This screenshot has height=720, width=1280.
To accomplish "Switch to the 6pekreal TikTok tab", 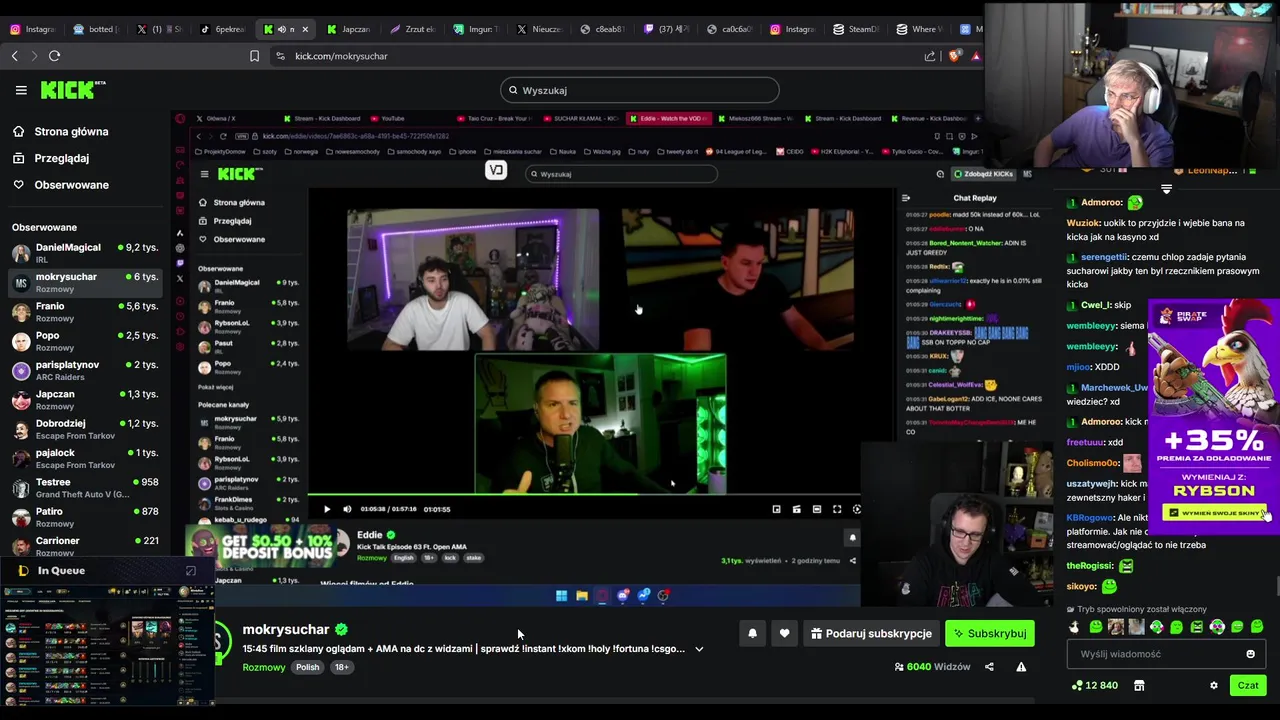I will (222, 29).
